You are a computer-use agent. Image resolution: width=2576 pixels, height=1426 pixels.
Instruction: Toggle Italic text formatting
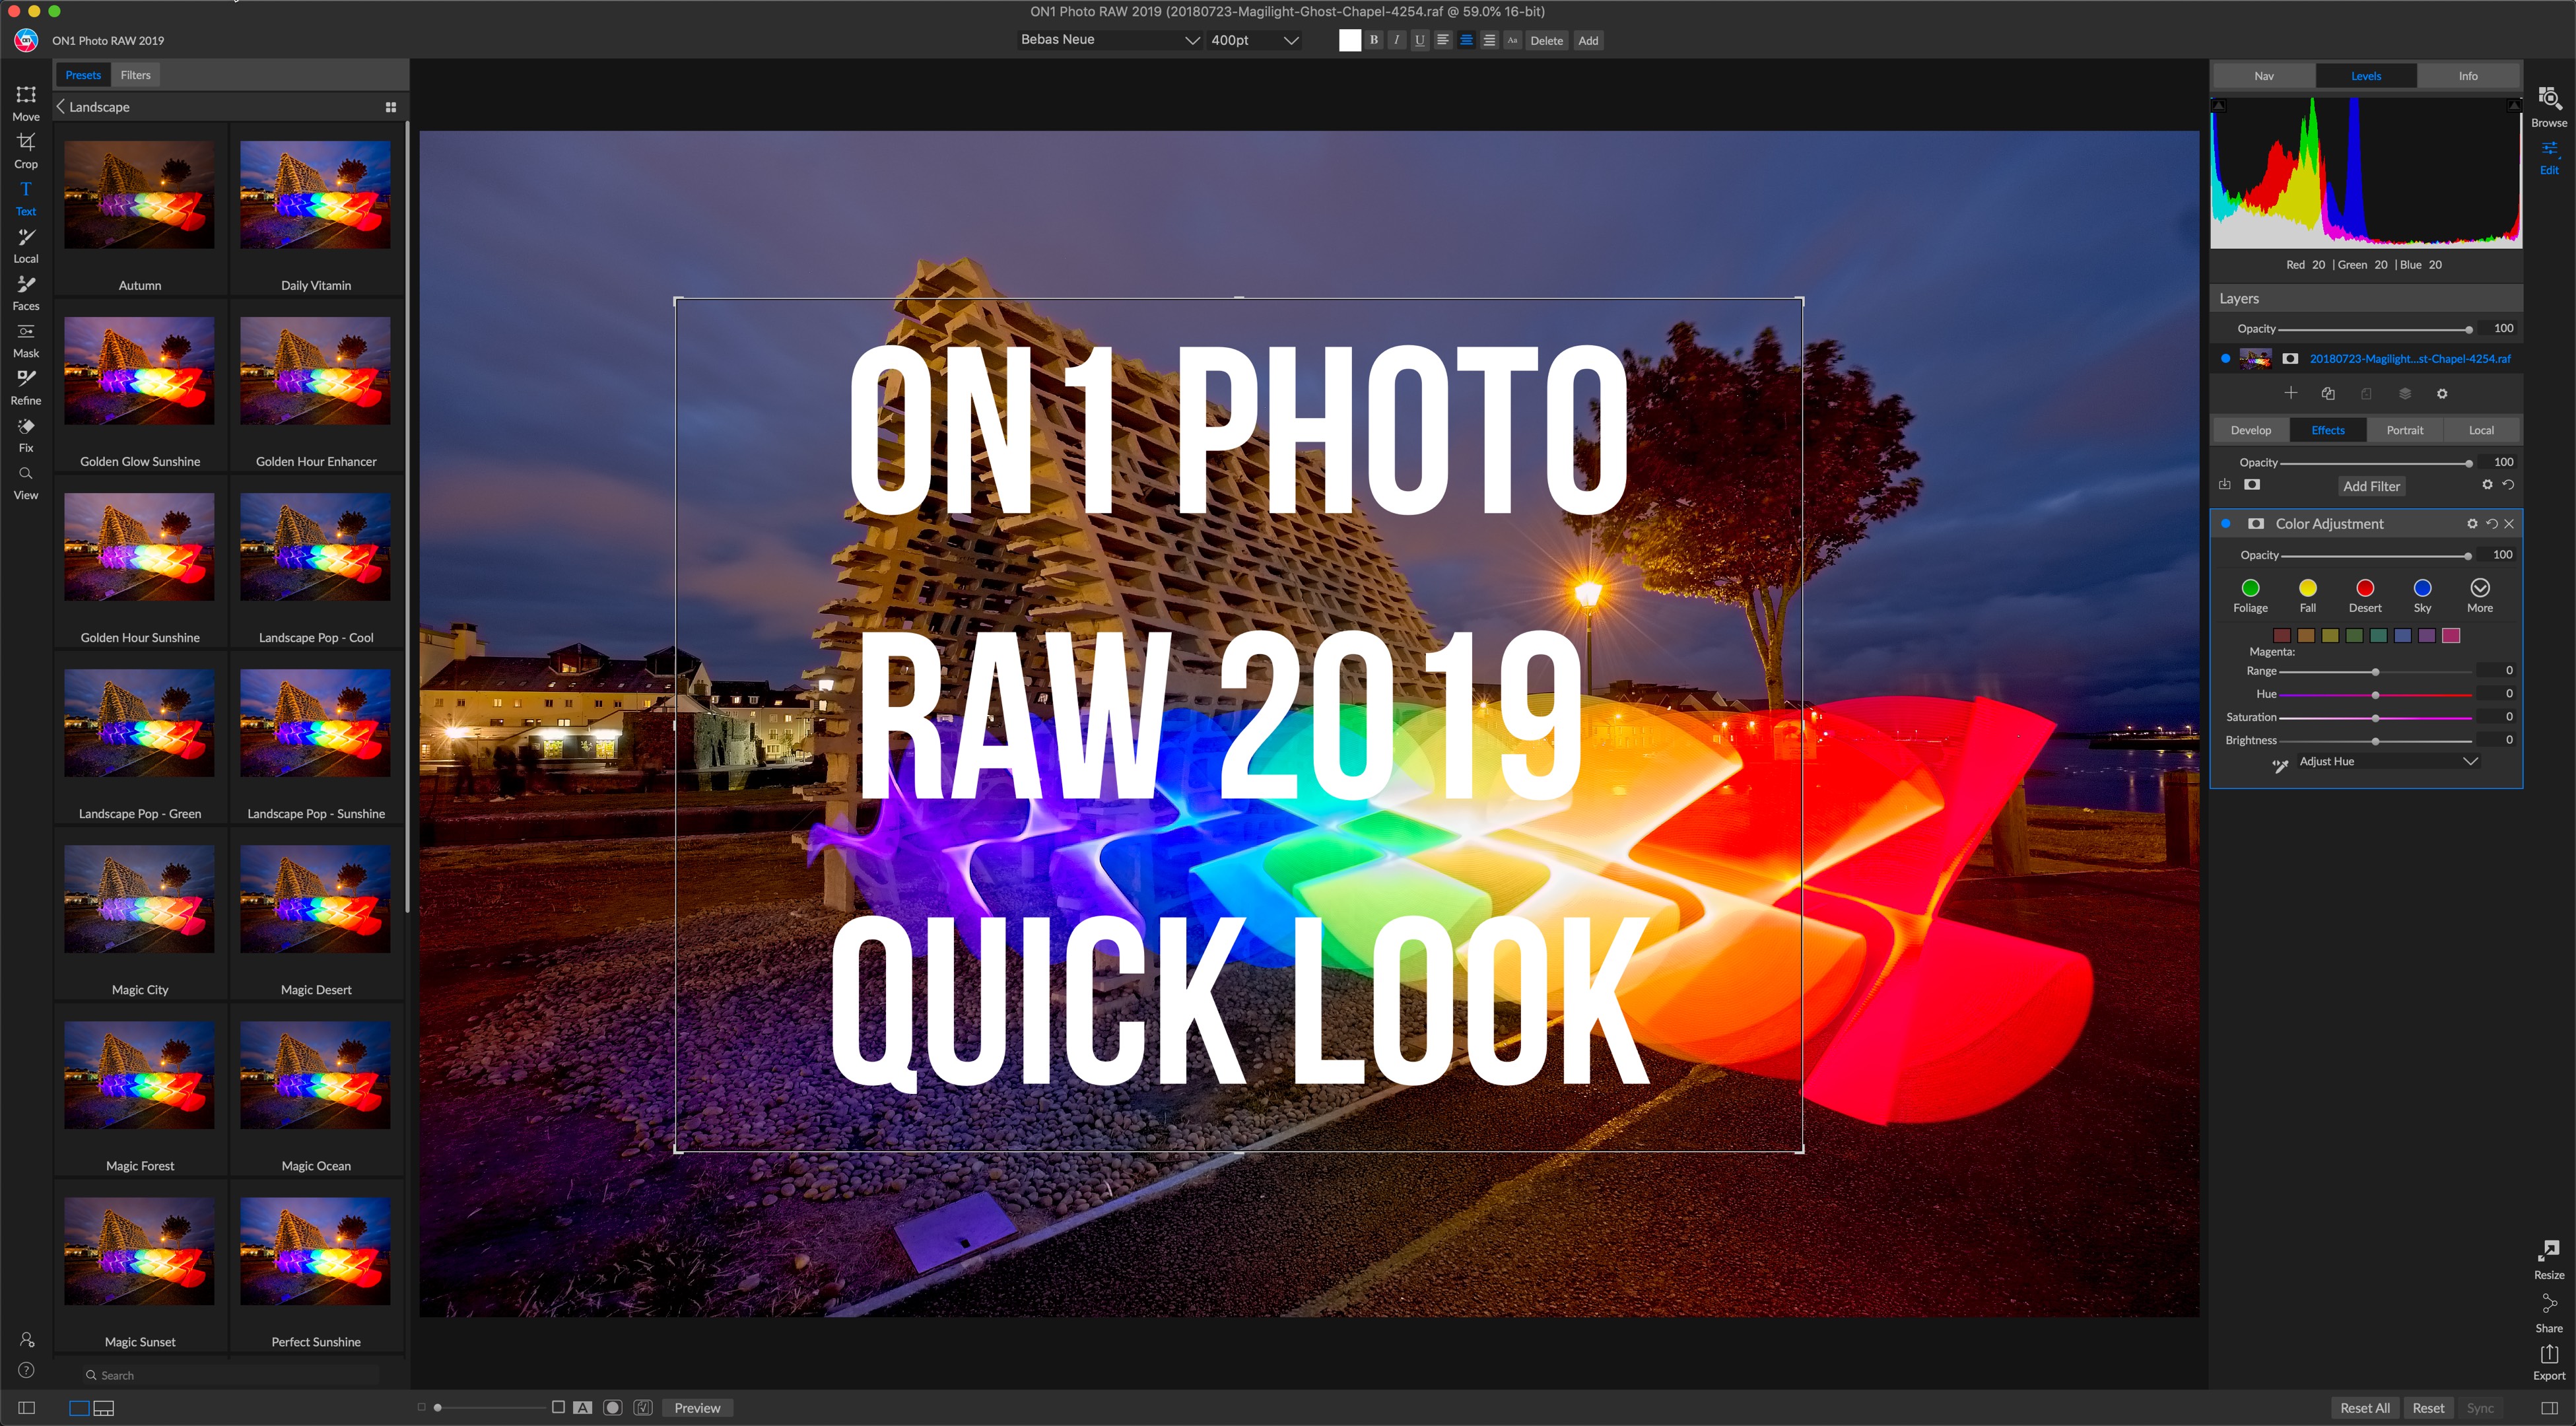tap(1397, 40)
